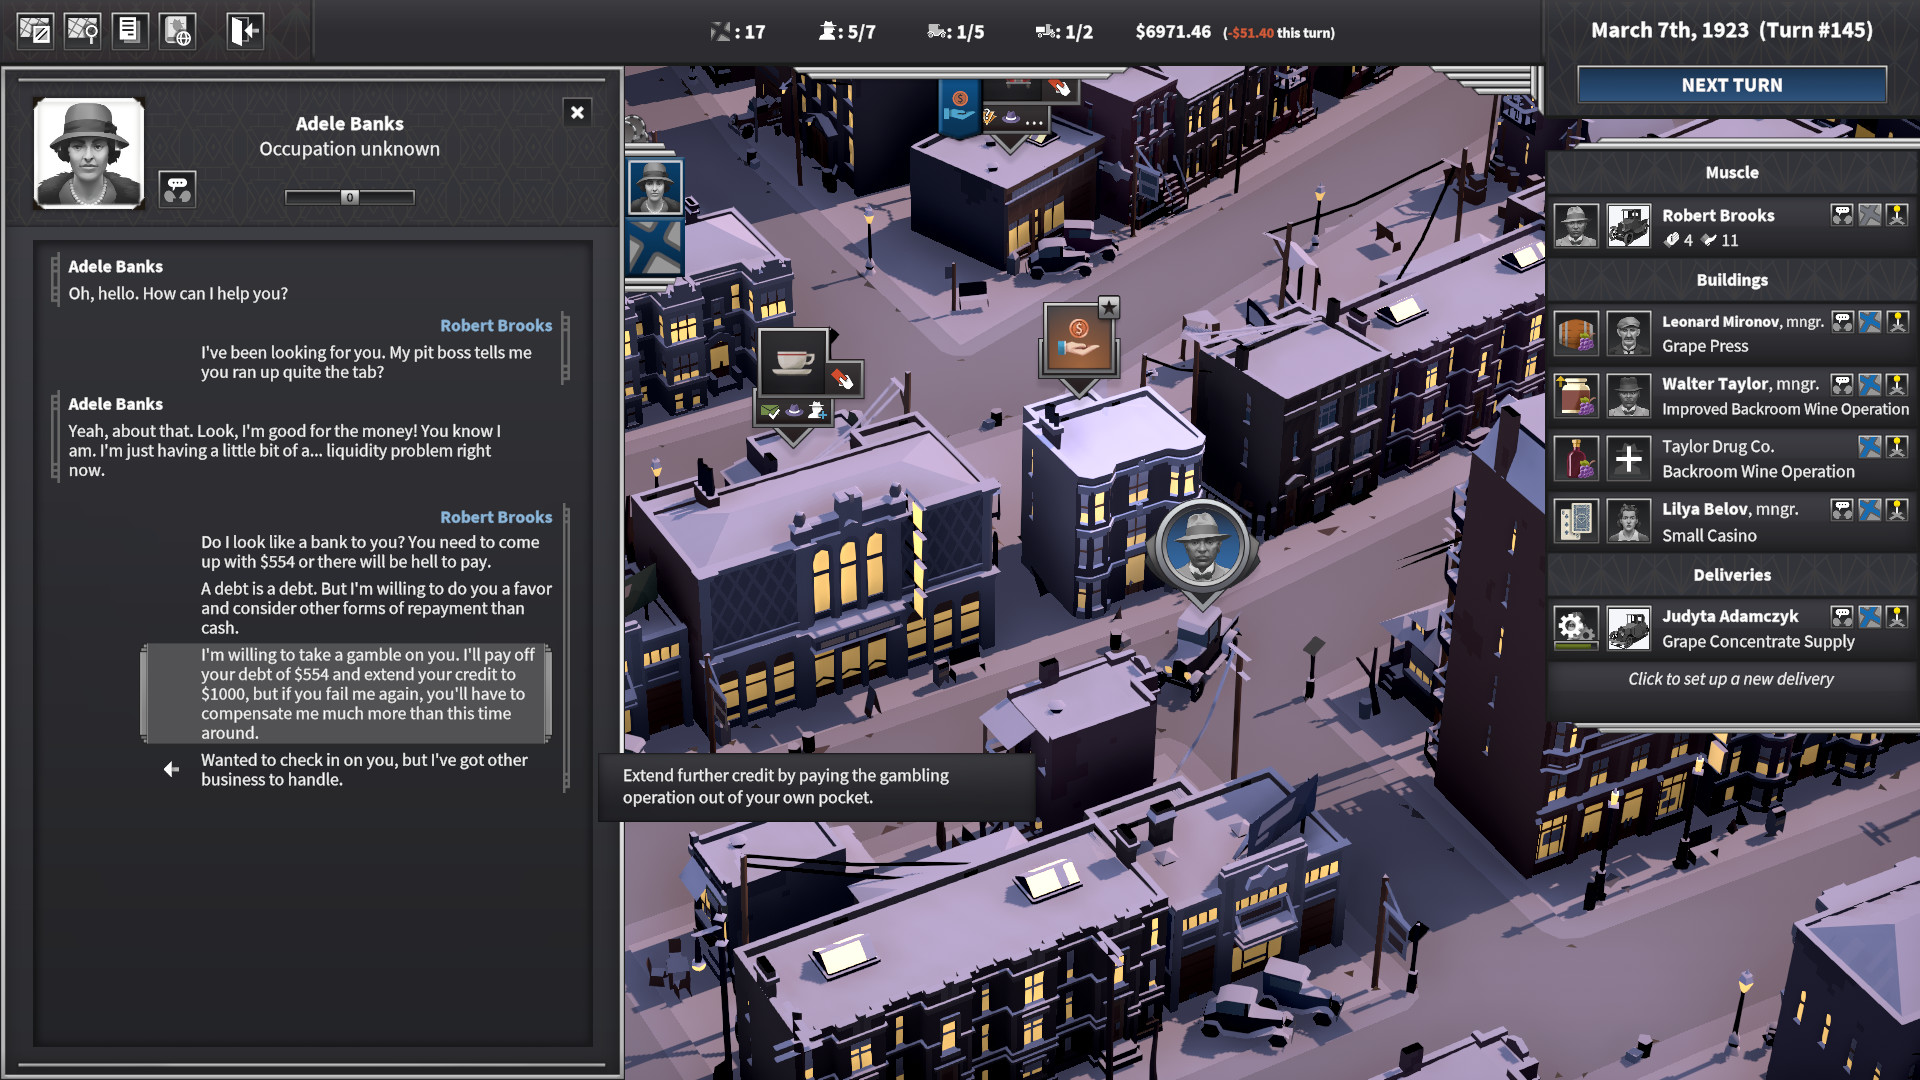The height and width of the screenshot is (1080, 1920).
Task: Toggle the blue crossed-arms icon for Leonard Mironov
Action: [1869, 321]
